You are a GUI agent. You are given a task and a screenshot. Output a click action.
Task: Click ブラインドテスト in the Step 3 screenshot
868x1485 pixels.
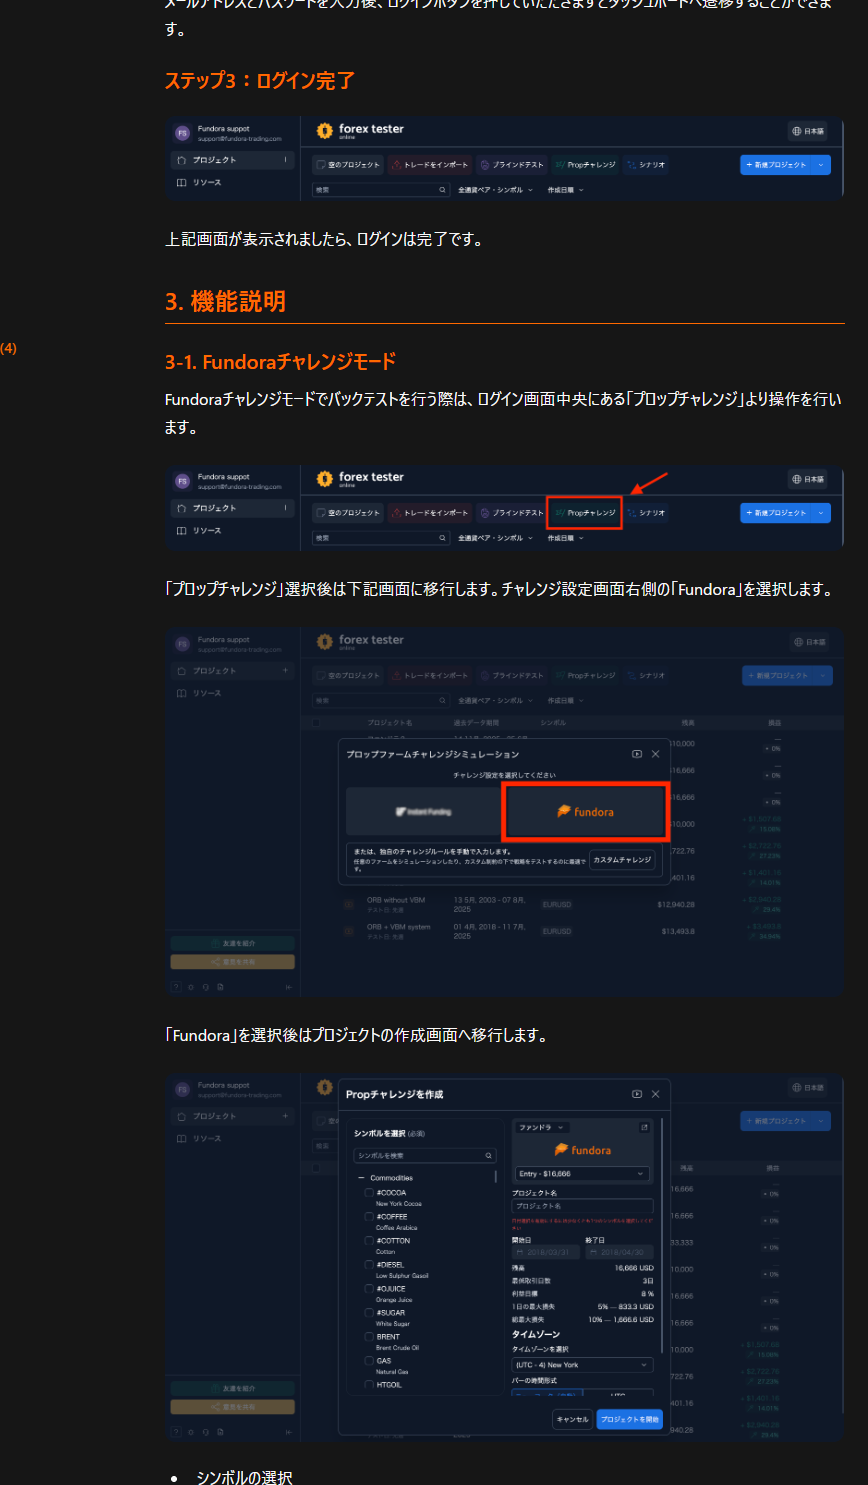(511, 165)
